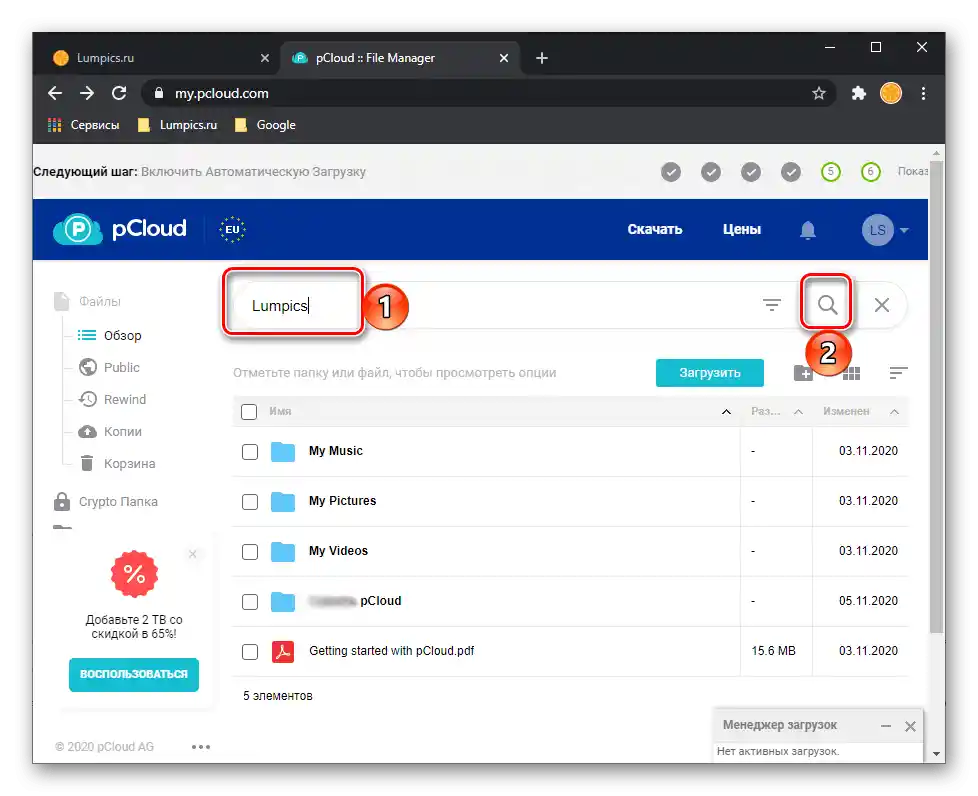Expand the user account dropdown arrow
978x796 pixels.
[x=904, y=230]
